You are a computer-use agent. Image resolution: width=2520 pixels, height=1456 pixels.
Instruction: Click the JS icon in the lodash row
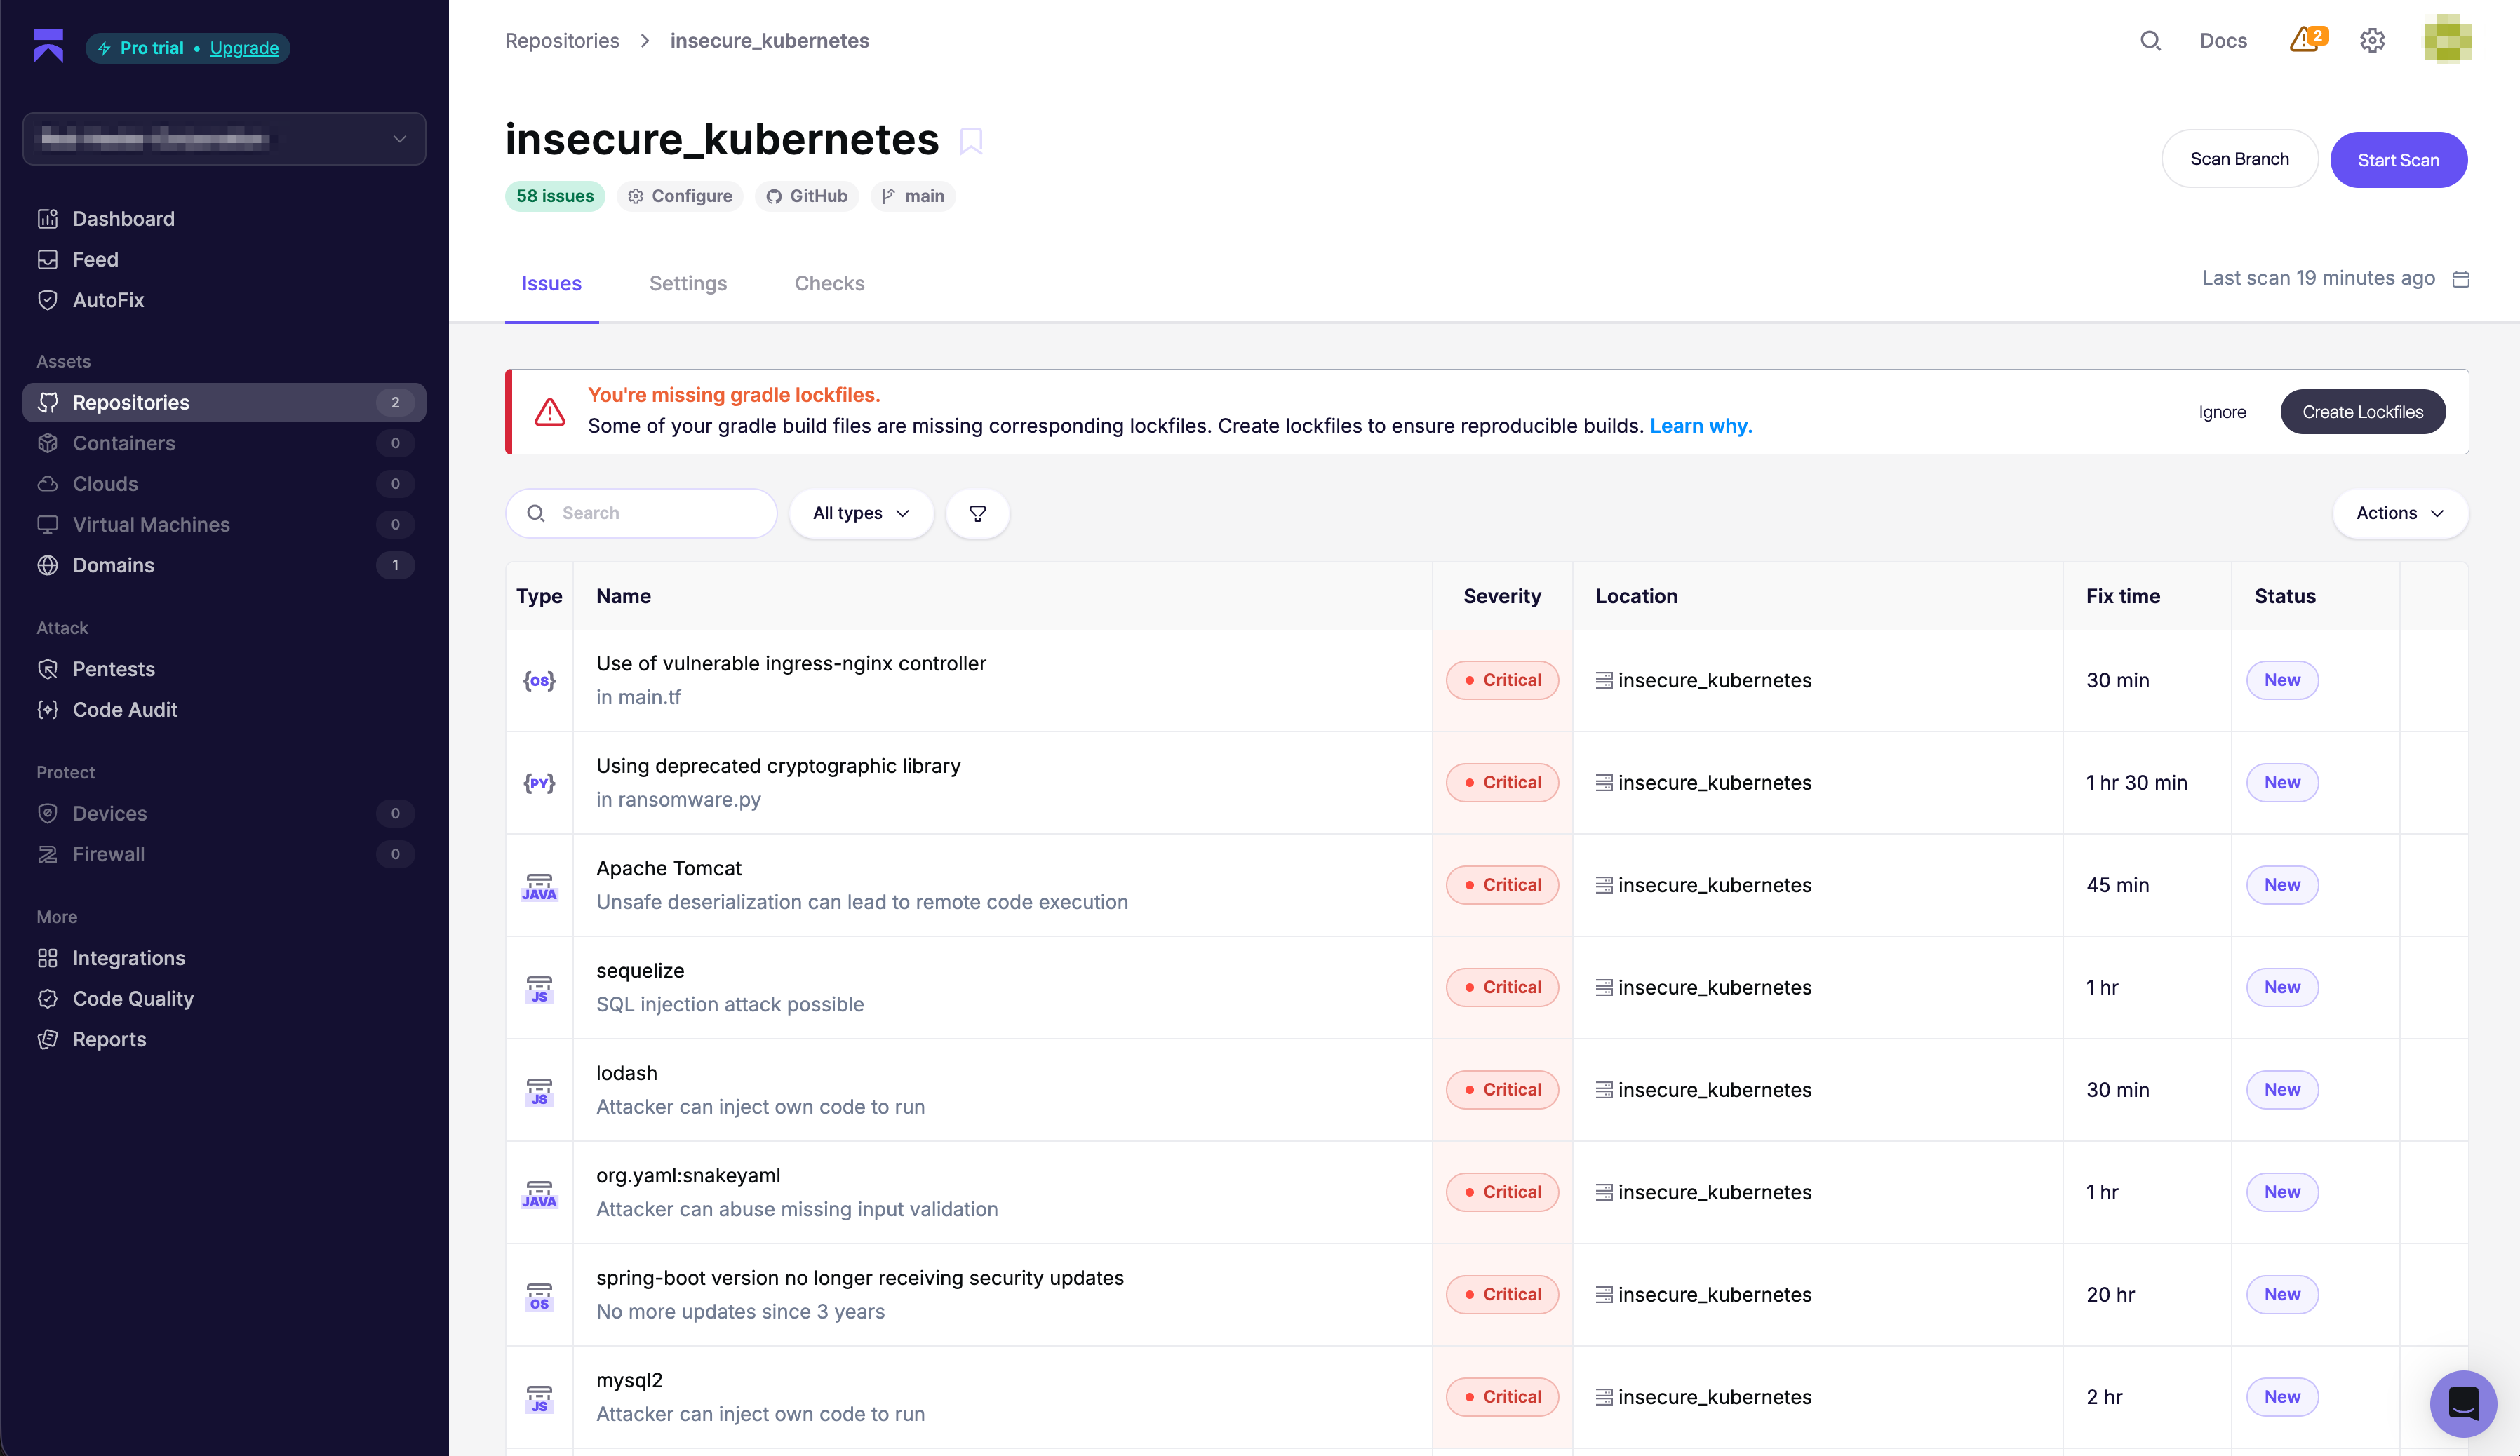(x=539, y=1091)
